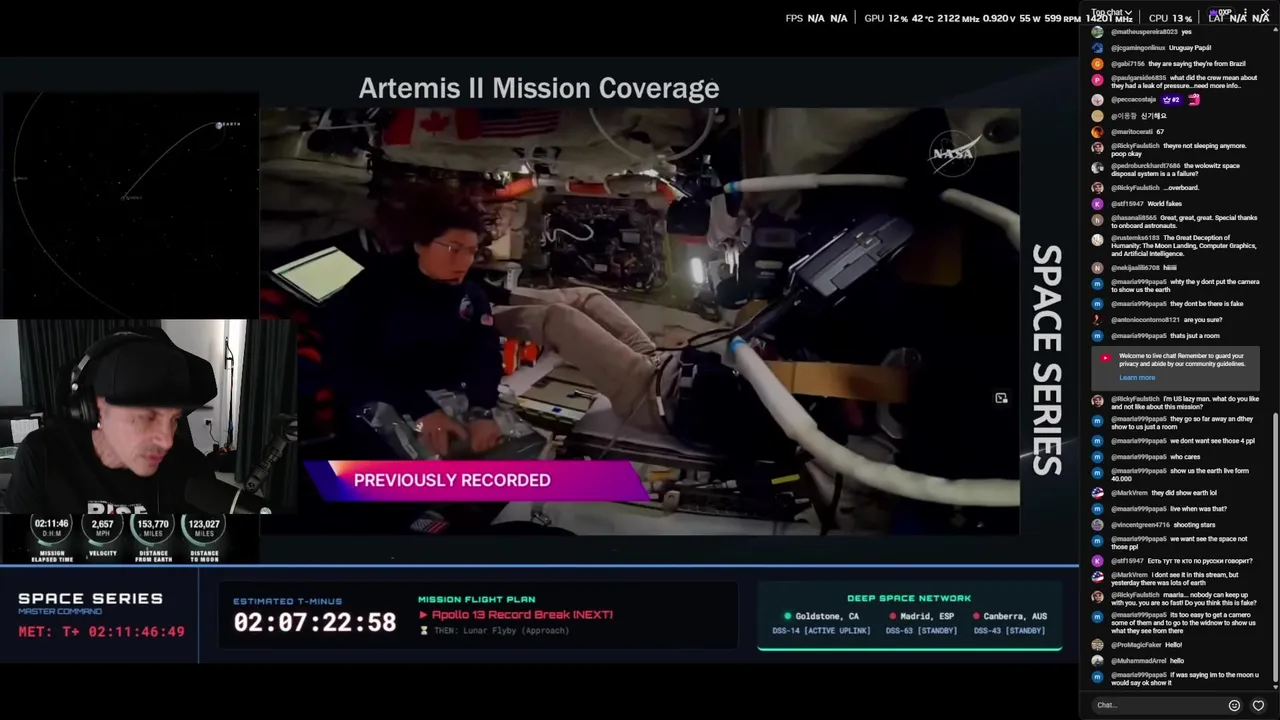
Task: Open gabi7156's orange avatar
Action: coord(1098,64)
